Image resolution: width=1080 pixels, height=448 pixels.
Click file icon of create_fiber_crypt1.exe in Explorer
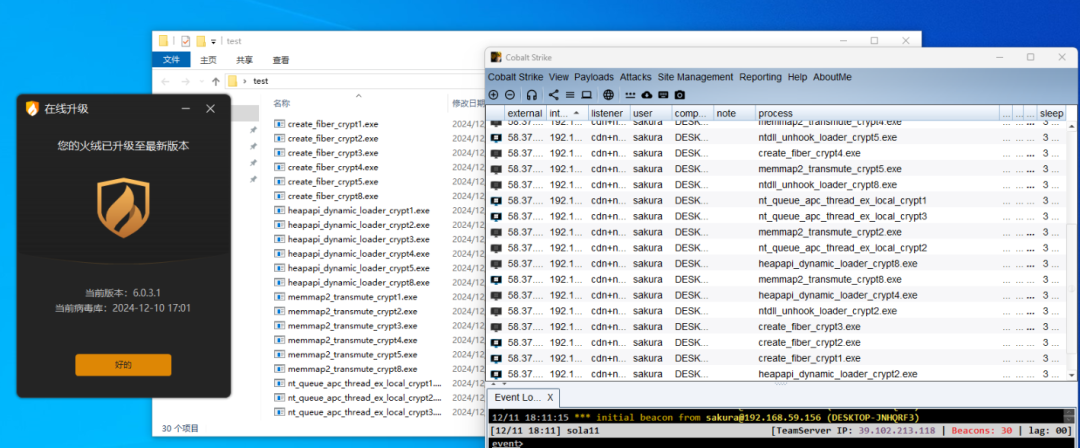[279, 124]
